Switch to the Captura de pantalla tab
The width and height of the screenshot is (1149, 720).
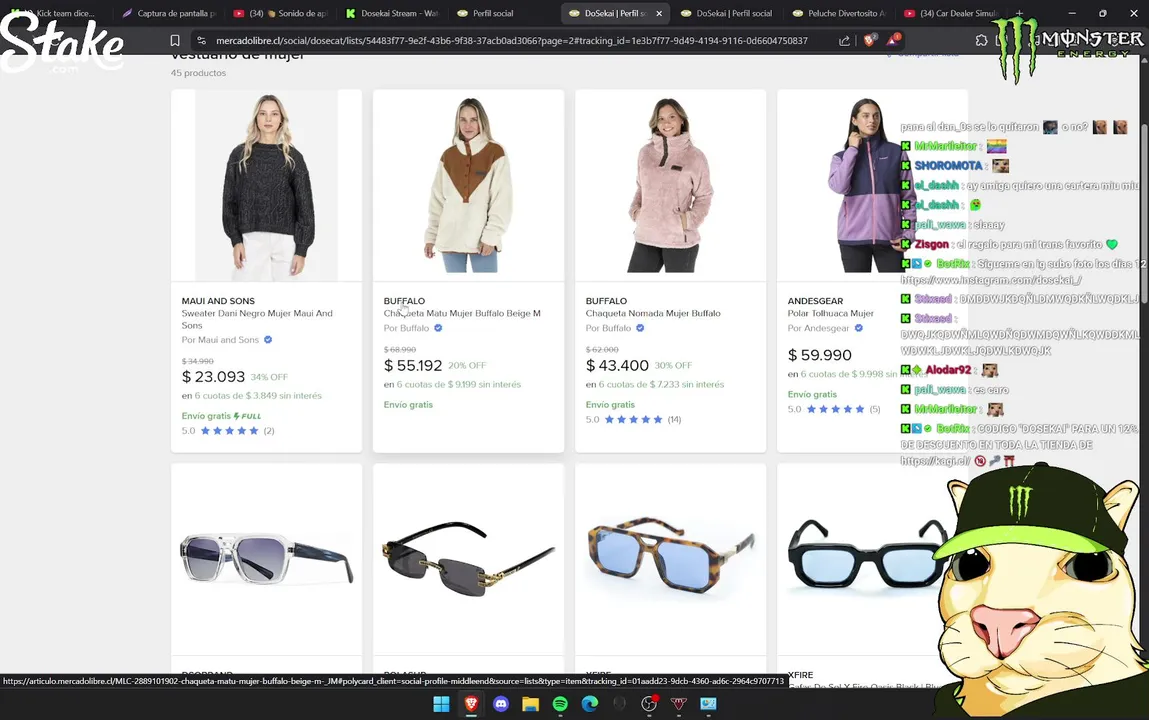click(x=169, y=13)
